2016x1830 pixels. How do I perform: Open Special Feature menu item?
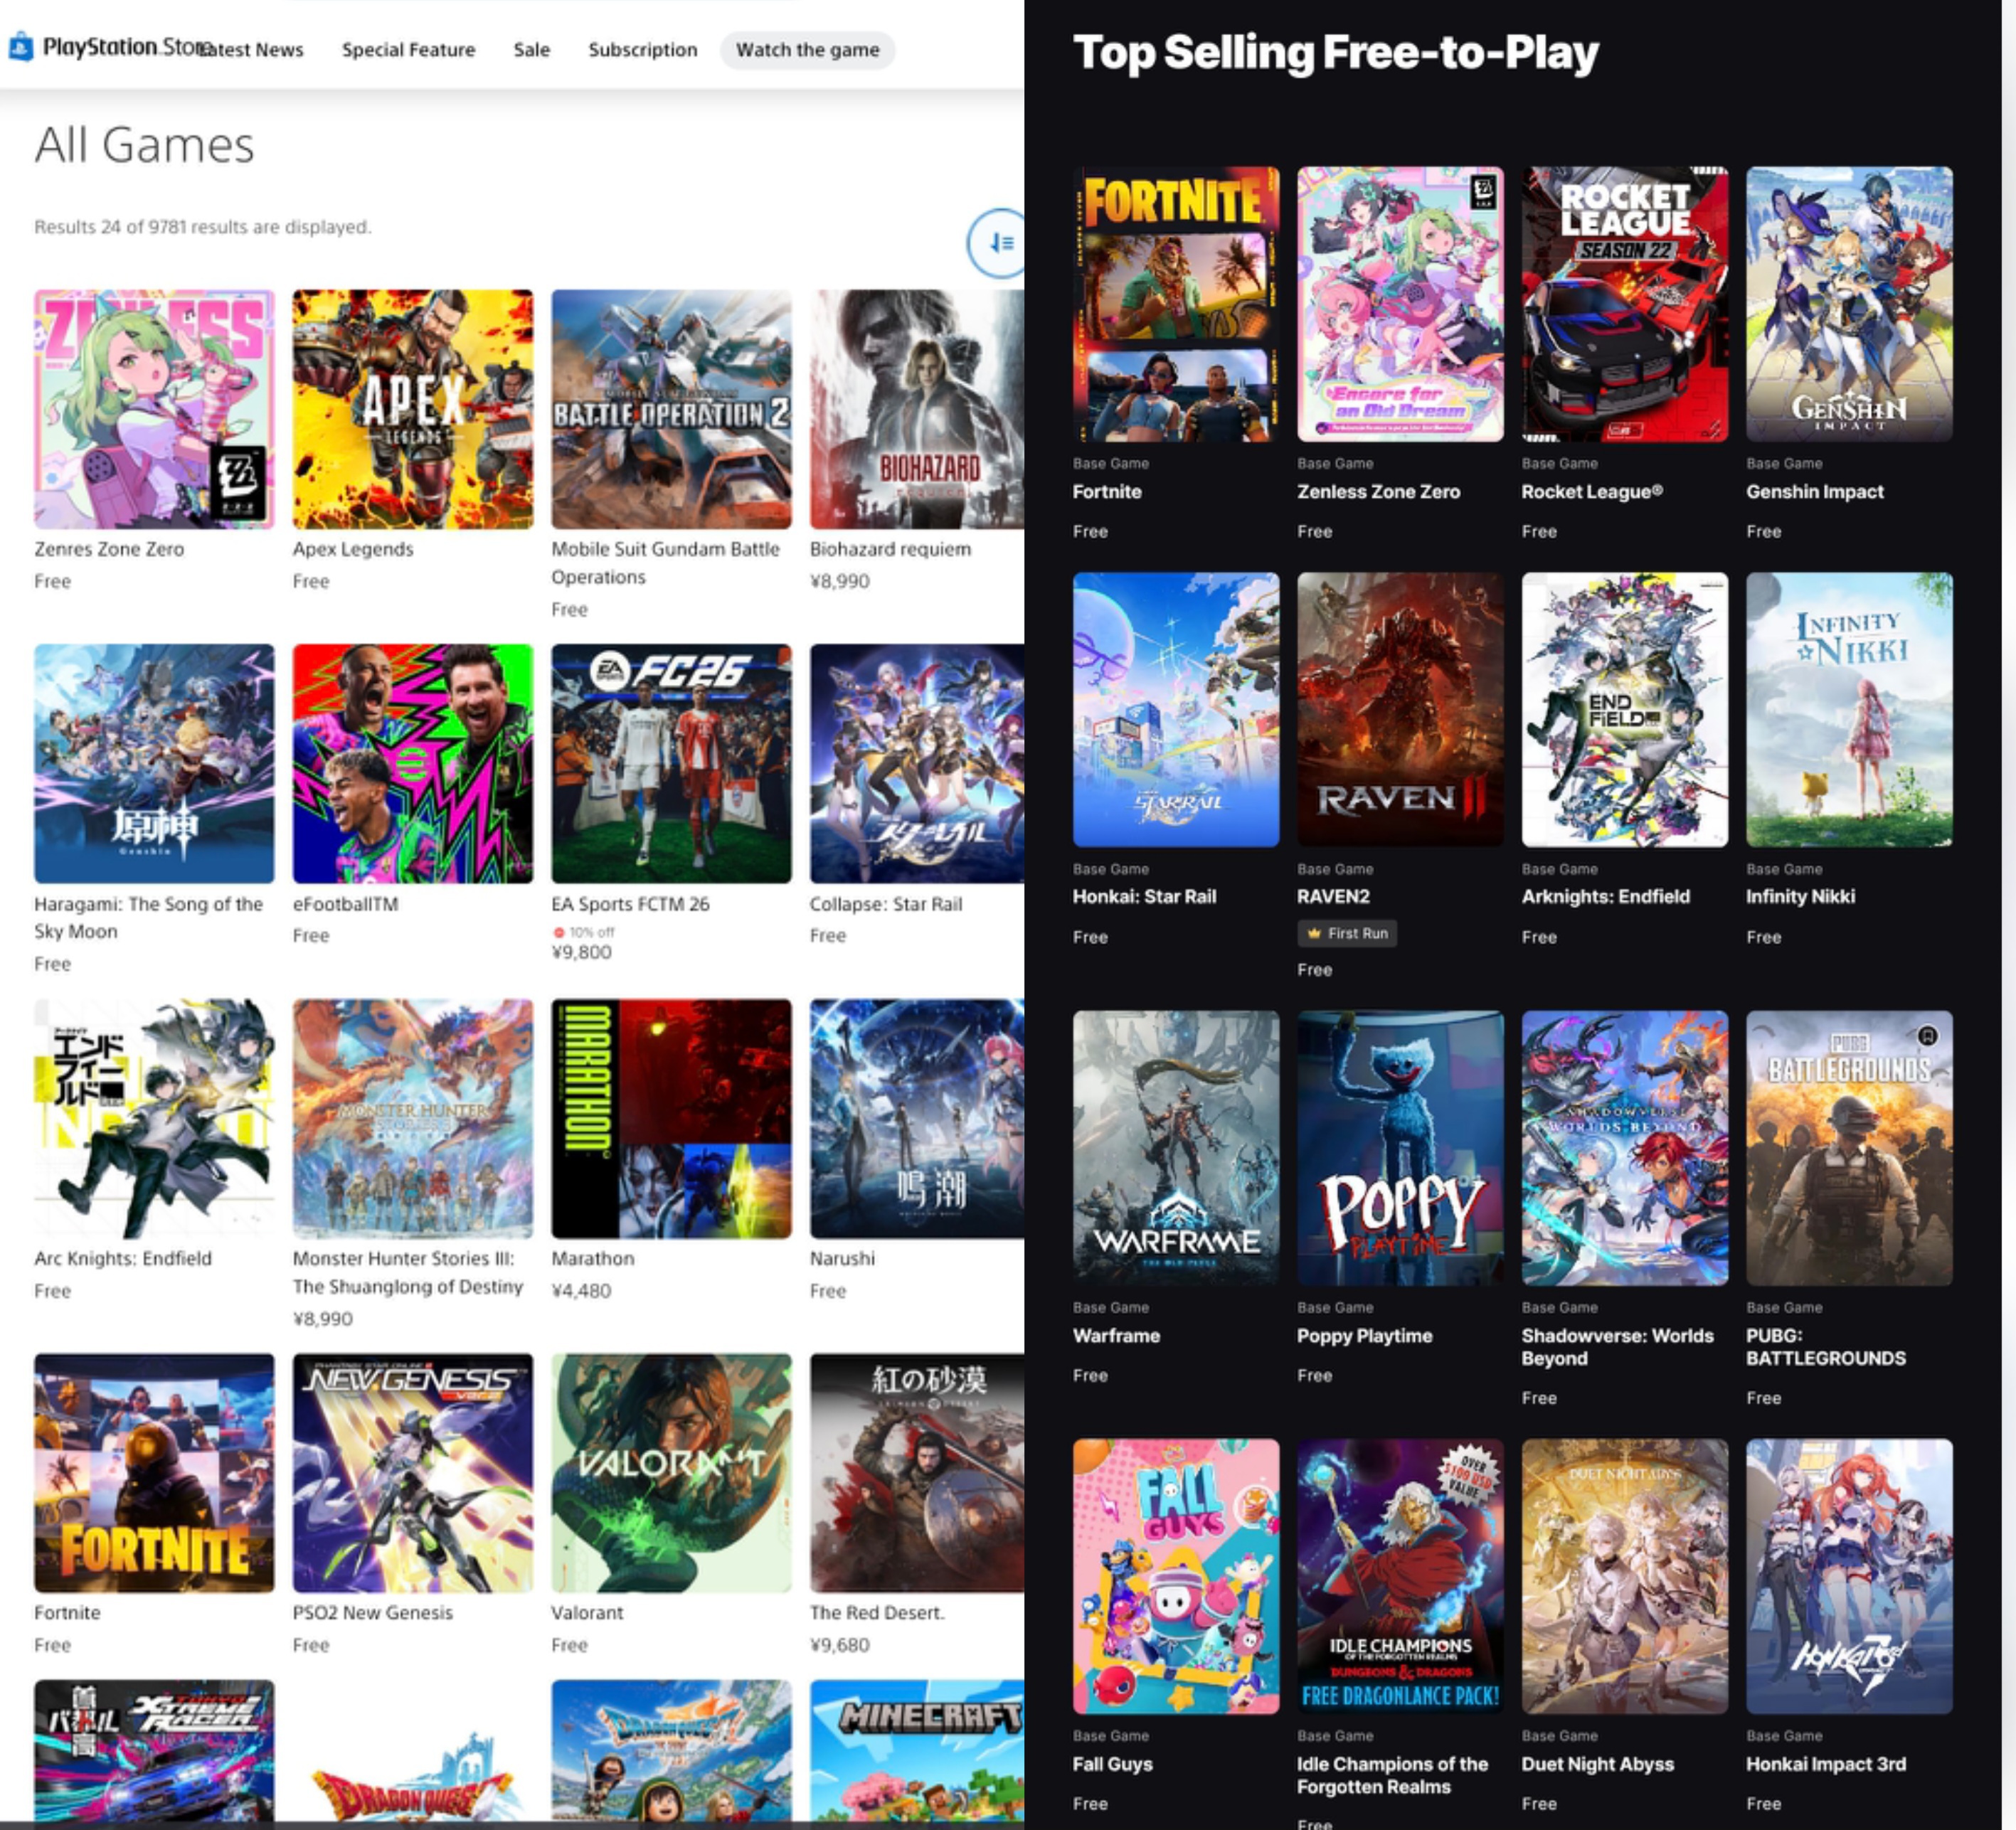408,50
